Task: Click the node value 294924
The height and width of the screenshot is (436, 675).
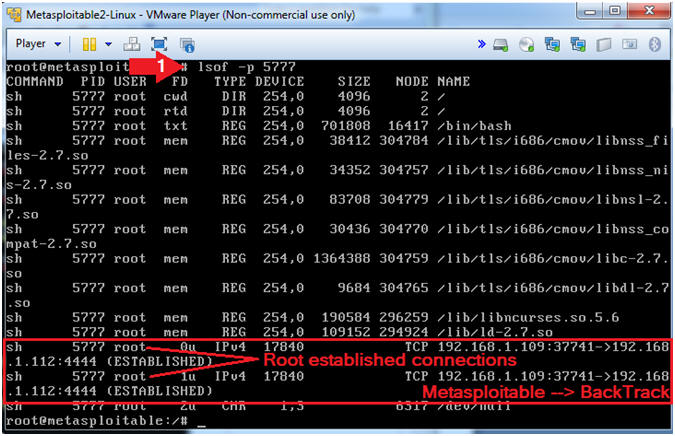Action: click(404, 332)
